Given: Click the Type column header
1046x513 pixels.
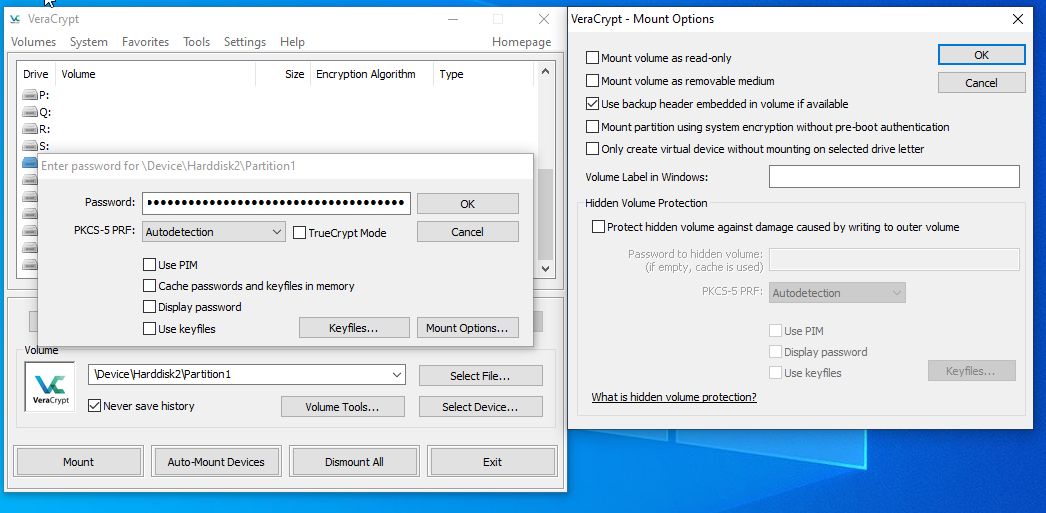Looking at the screenshot, I should tap(484, 74).
